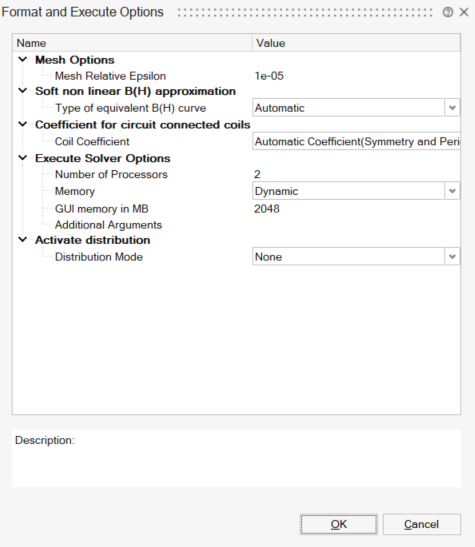Click the dotted title bar grip
This screenshot has height=547, width=475.
coord(305,13)
